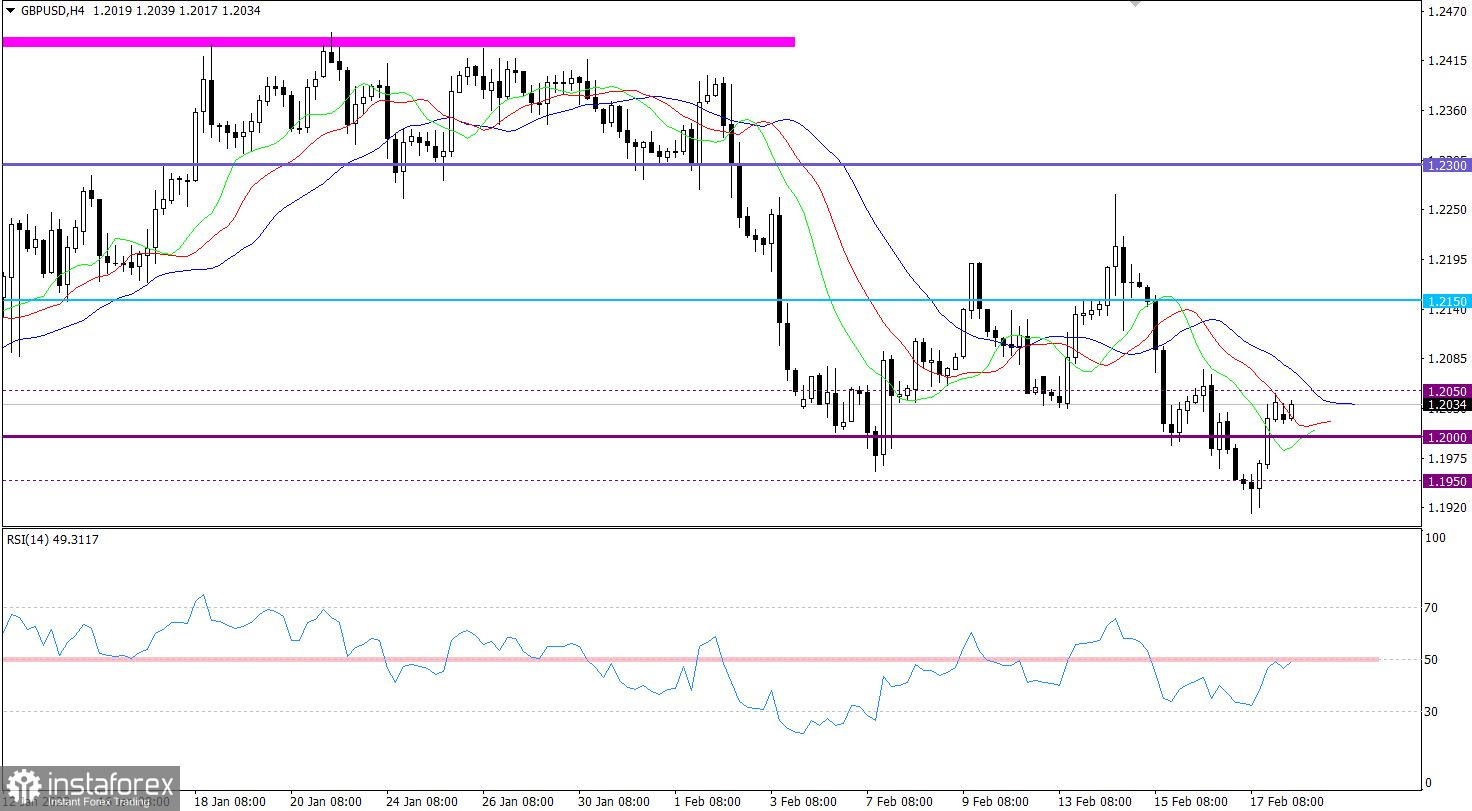Click the 1.2000 price label
Viewport: 1472px width, 811px height.
point(1447,437)
